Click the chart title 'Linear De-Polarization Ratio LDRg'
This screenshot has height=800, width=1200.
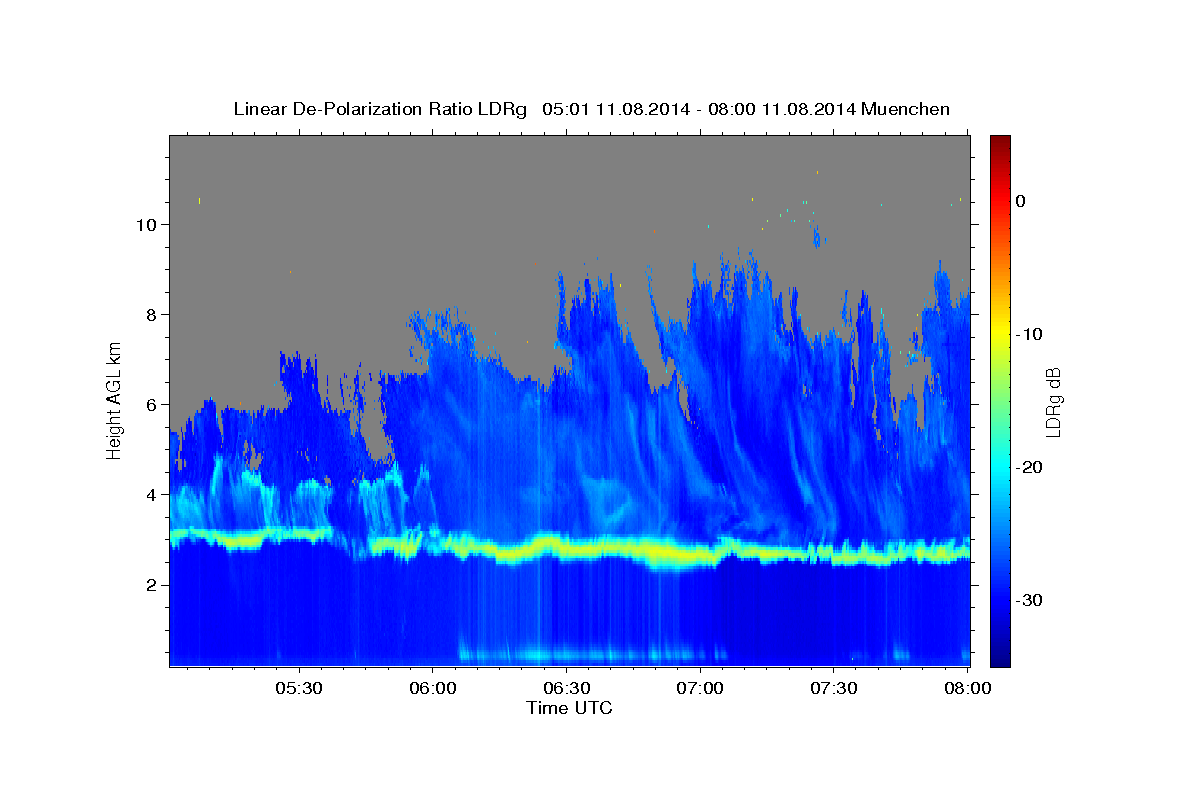click(x=380, y=109)
